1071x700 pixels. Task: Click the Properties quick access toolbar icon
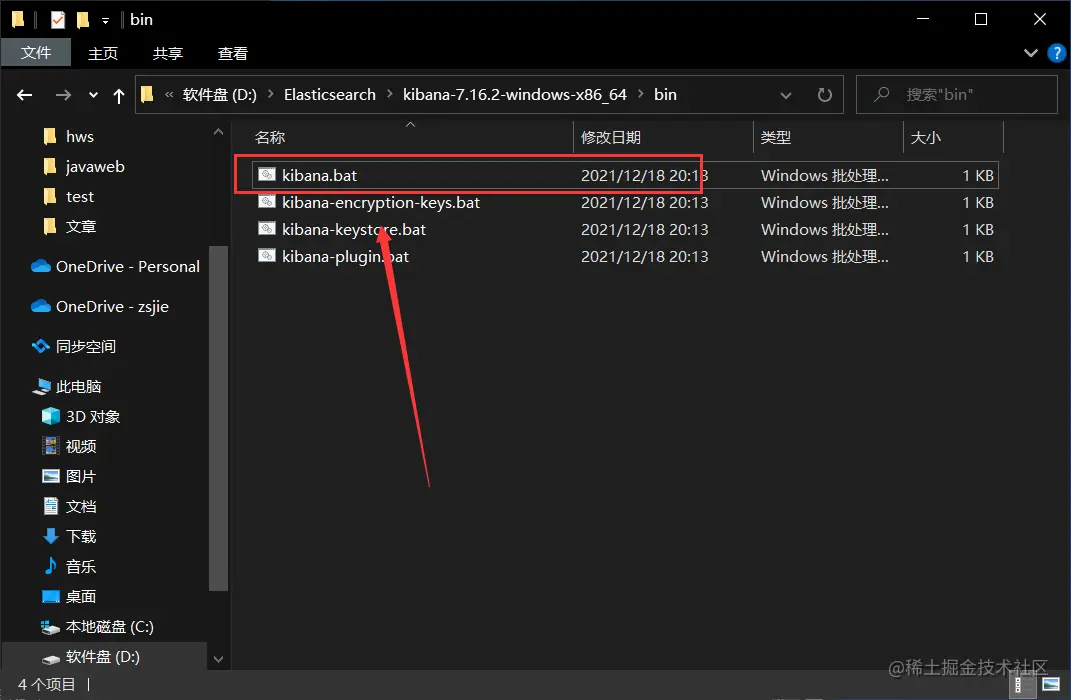58,20
